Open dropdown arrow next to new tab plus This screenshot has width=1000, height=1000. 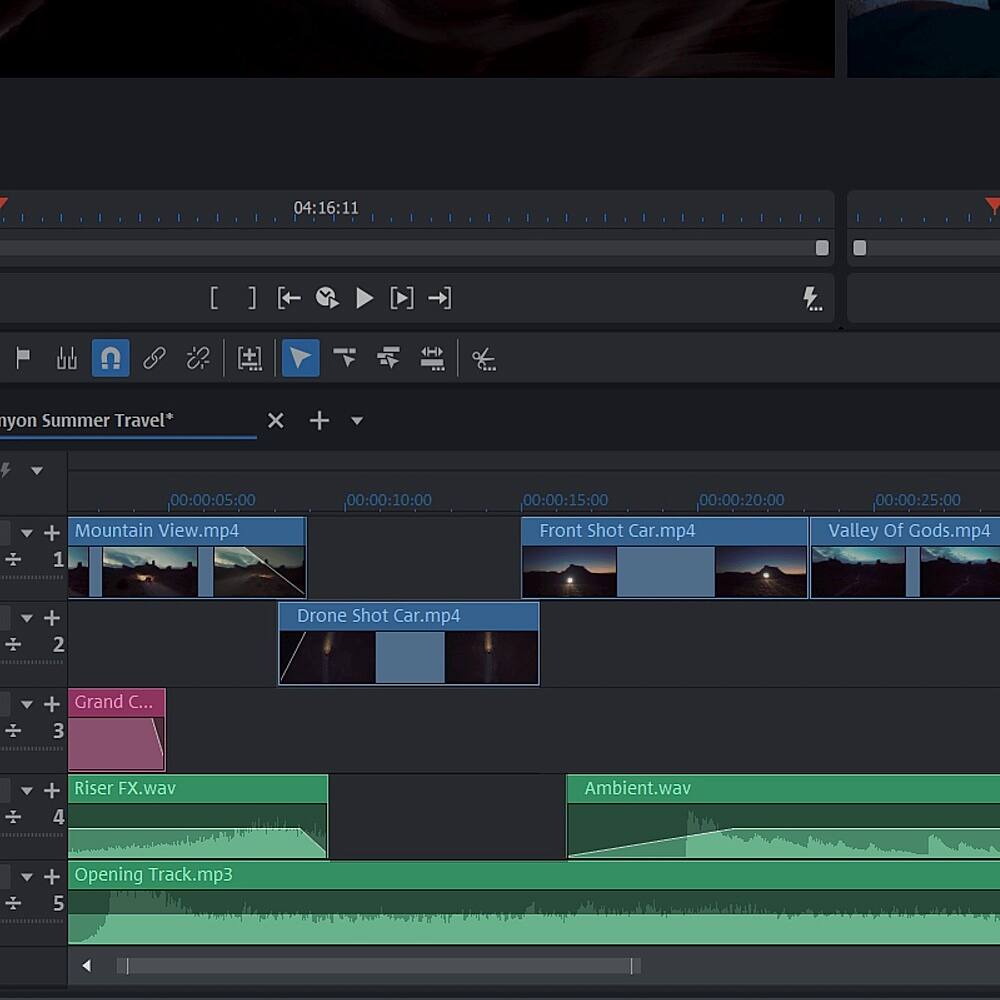357,421
